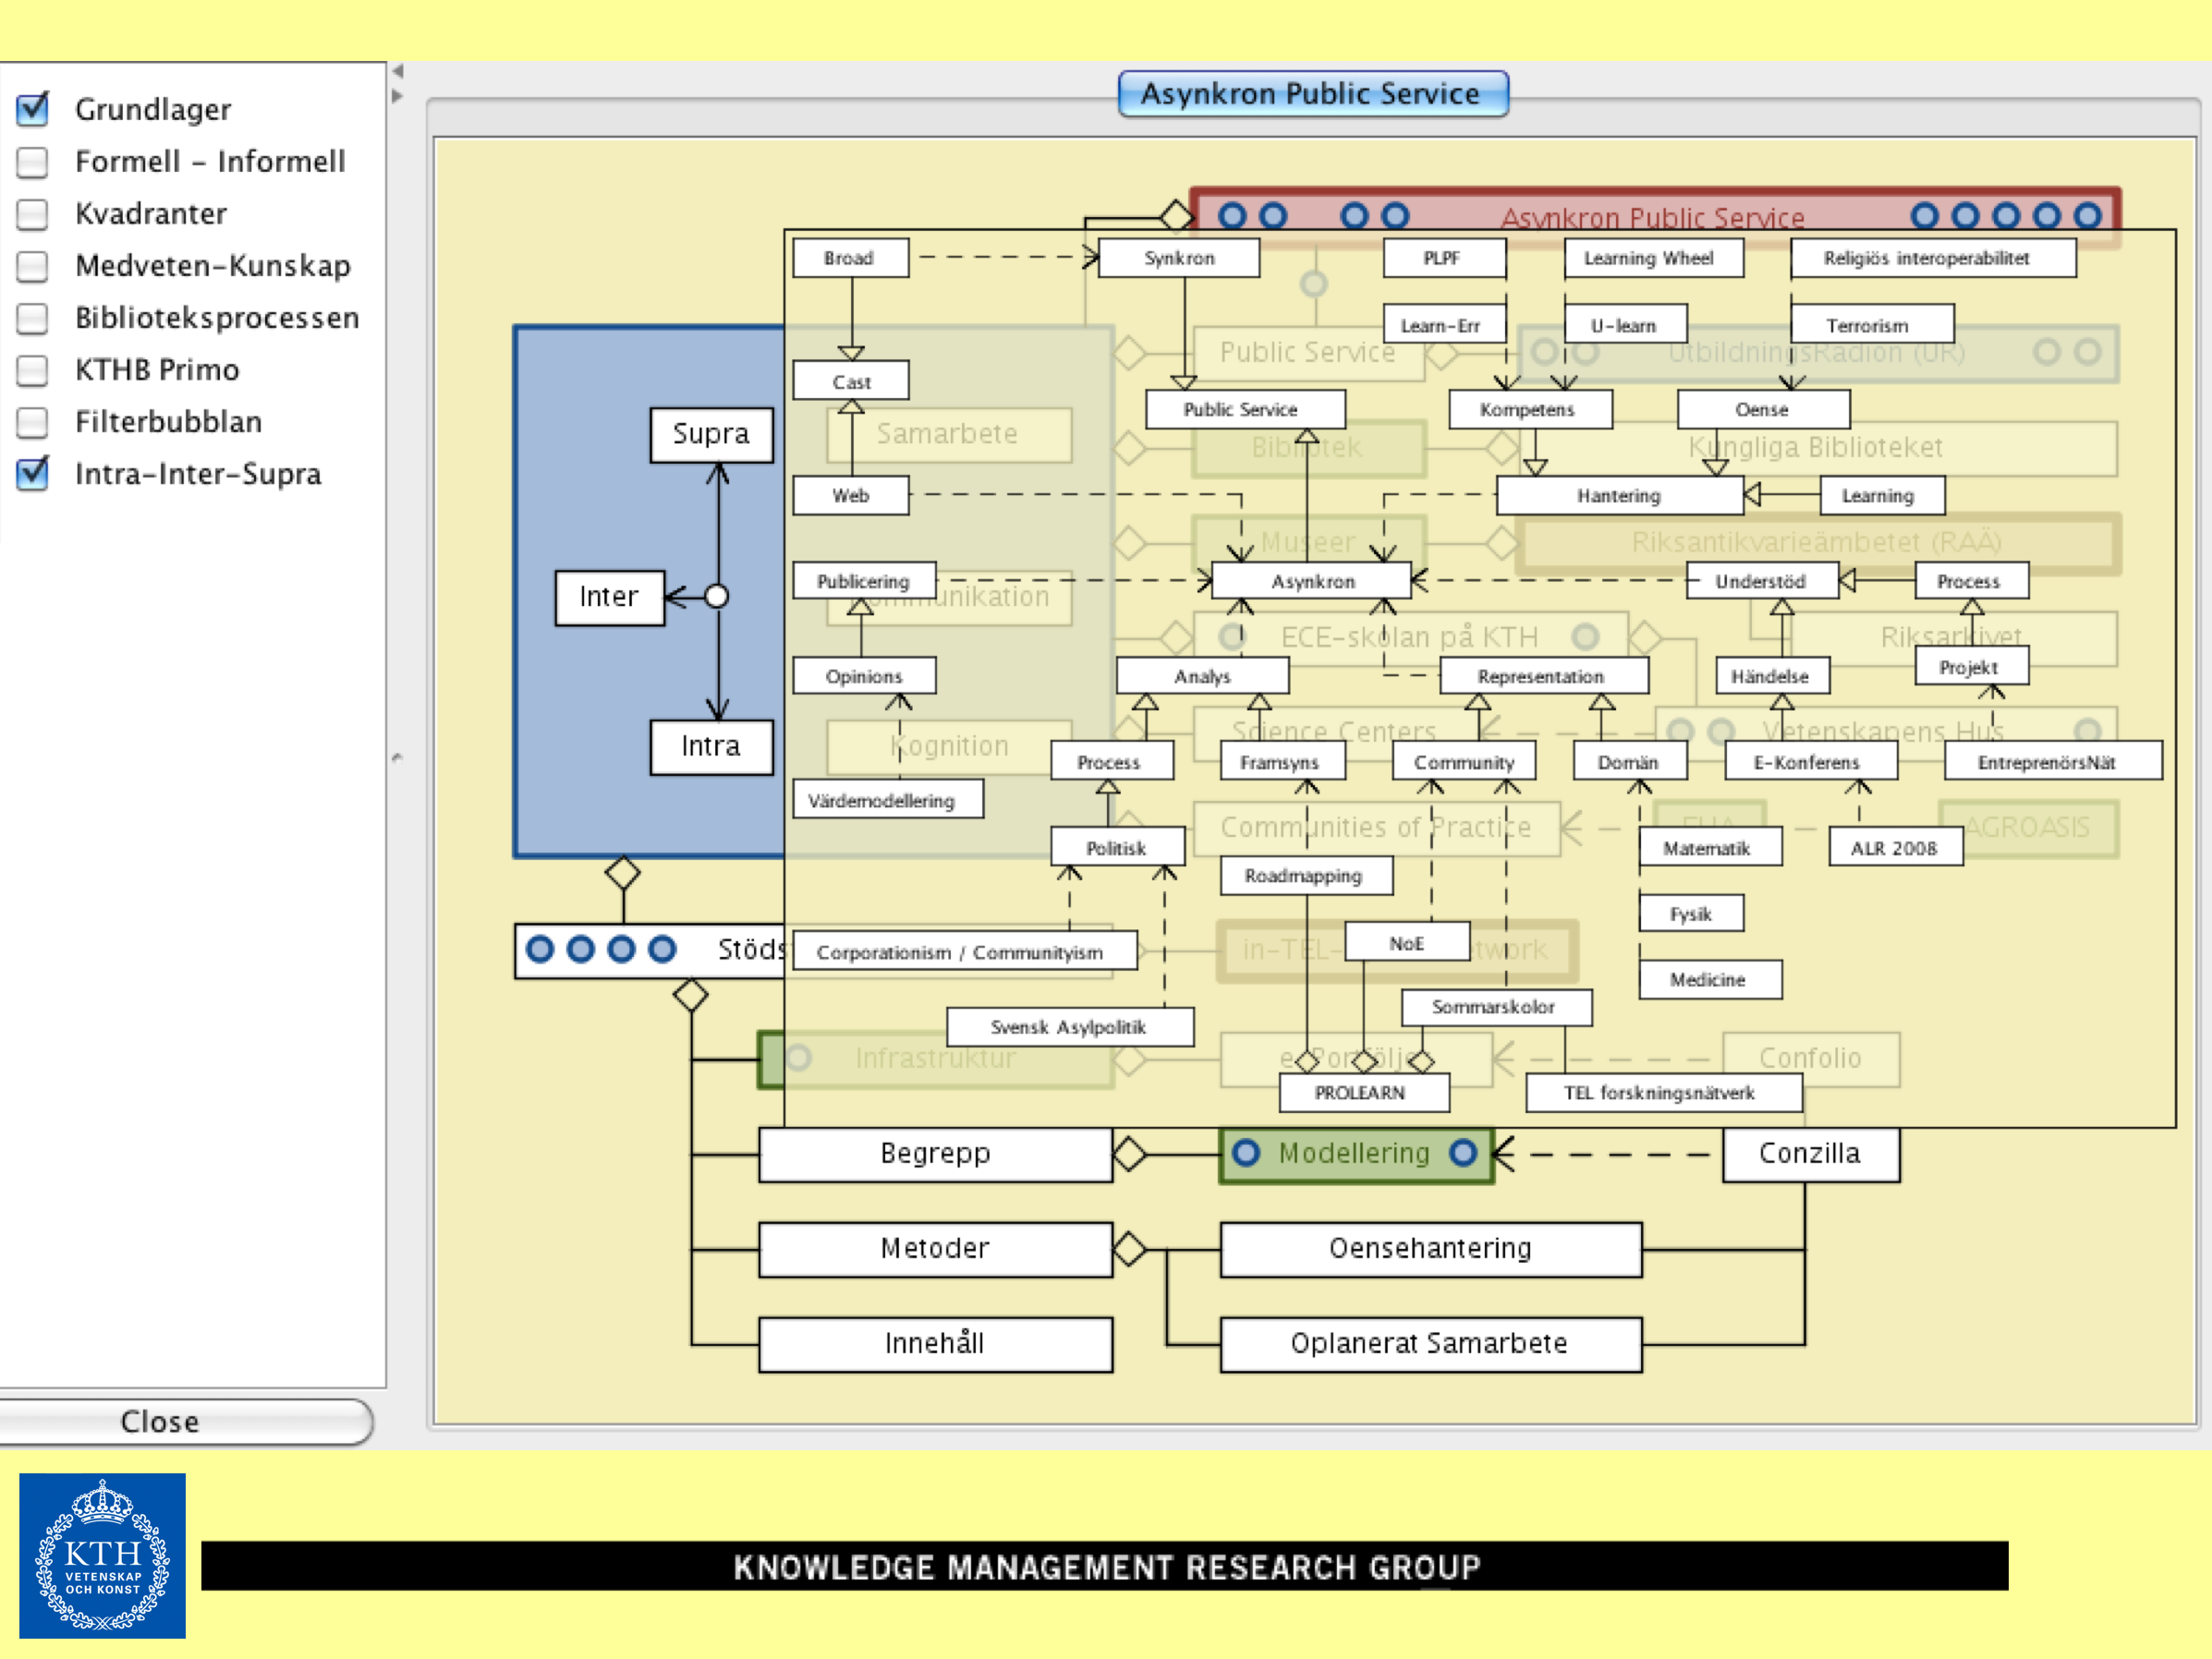Click the Conzilla concept box
The height and width of the screenshot is (1659, 2212).
tap(1810, 1153)
